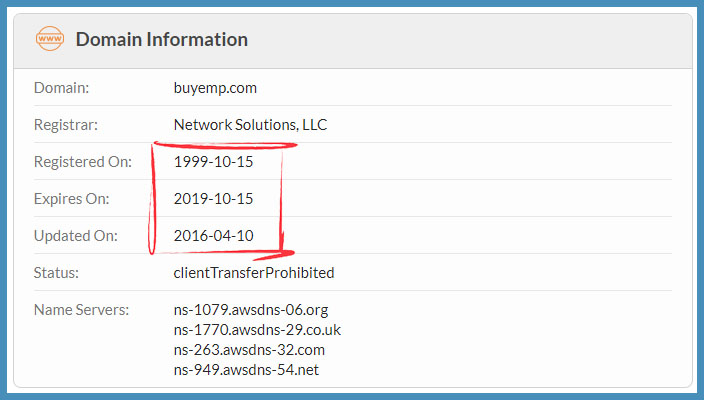Click the Name Servers: label

coord(81,310)
